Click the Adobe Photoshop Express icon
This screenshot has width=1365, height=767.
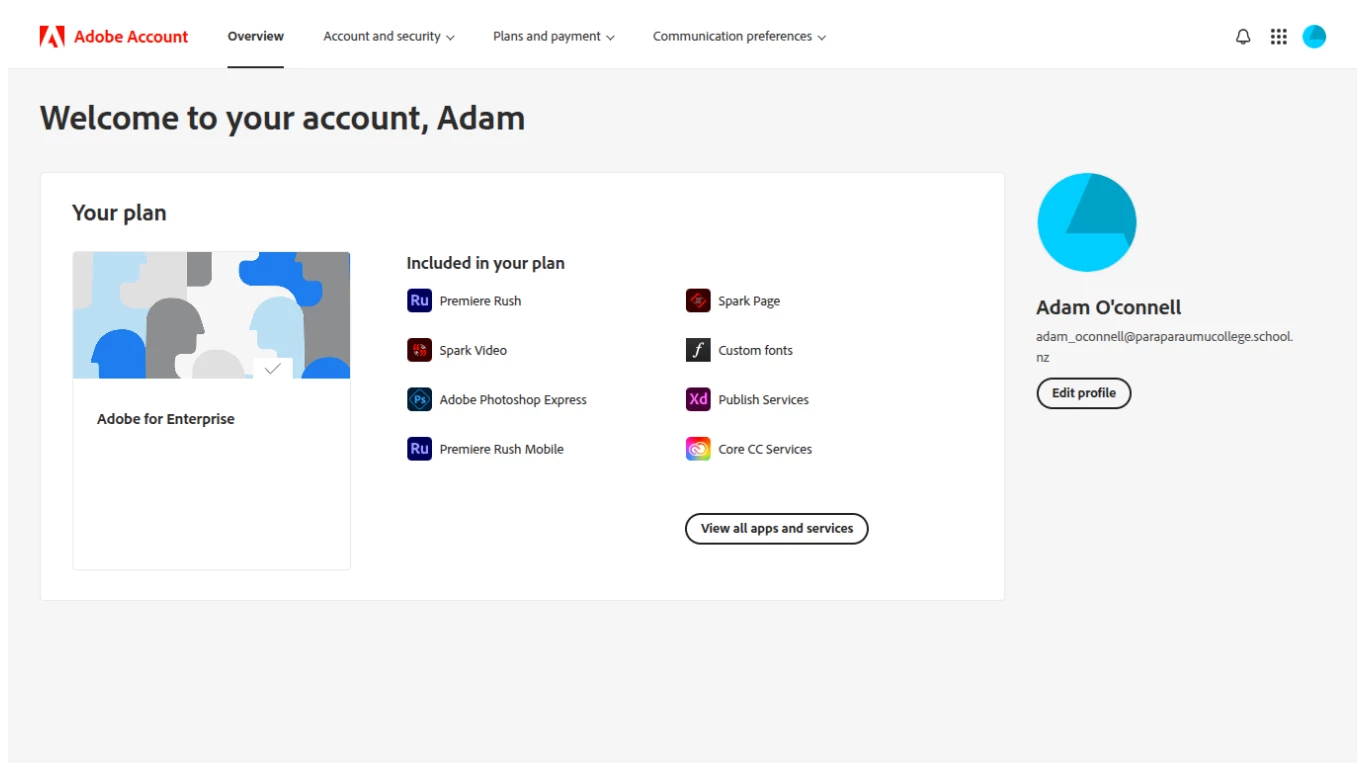(x=419, y=399)
